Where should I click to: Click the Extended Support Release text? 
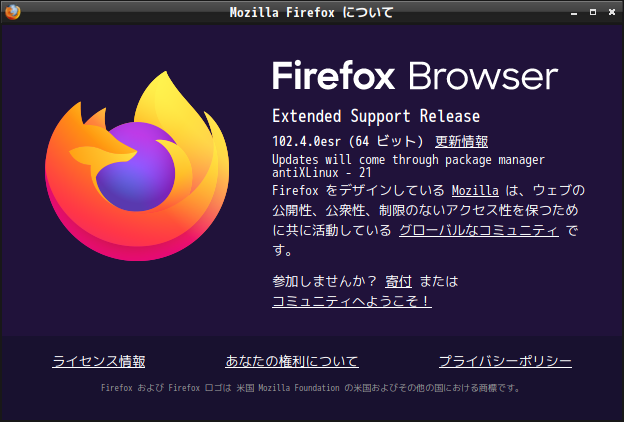point(376,116)
